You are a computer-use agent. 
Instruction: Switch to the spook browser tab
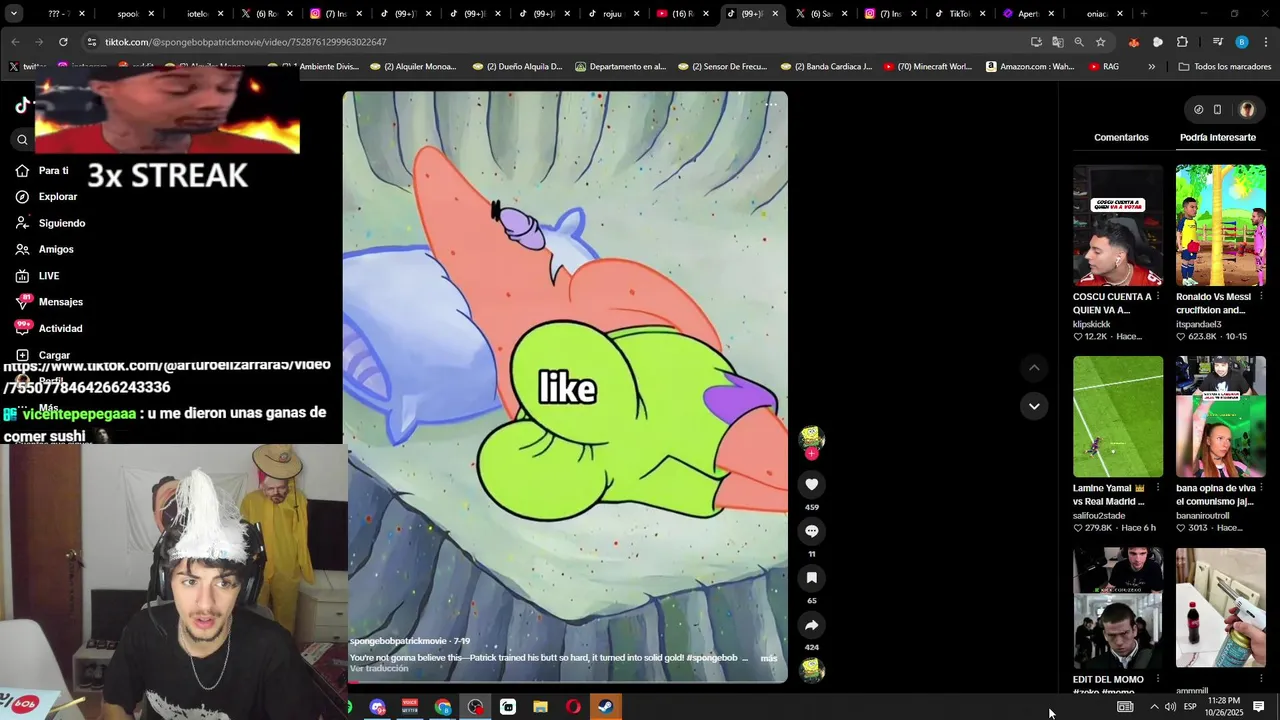128,14
